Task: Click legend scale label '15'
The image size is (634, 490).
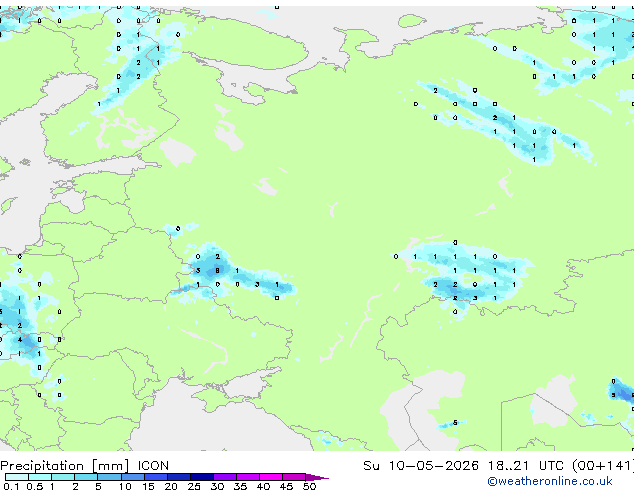Action: [148, 486]
